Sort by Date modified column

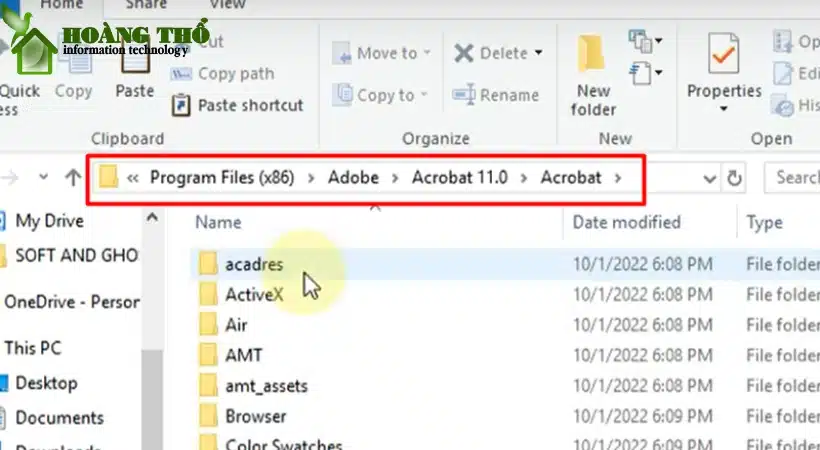627,222
